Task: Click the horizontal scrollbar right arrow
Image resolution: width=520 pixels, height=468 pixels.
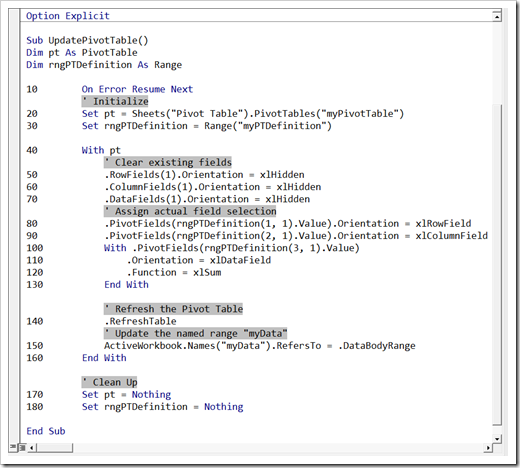Action: (x=488, y=448)
